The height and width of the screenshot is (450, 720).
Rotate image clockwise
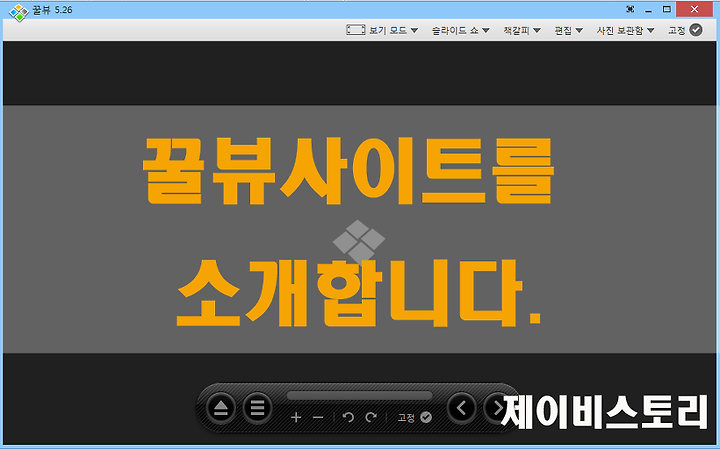[x=371, y=417]
